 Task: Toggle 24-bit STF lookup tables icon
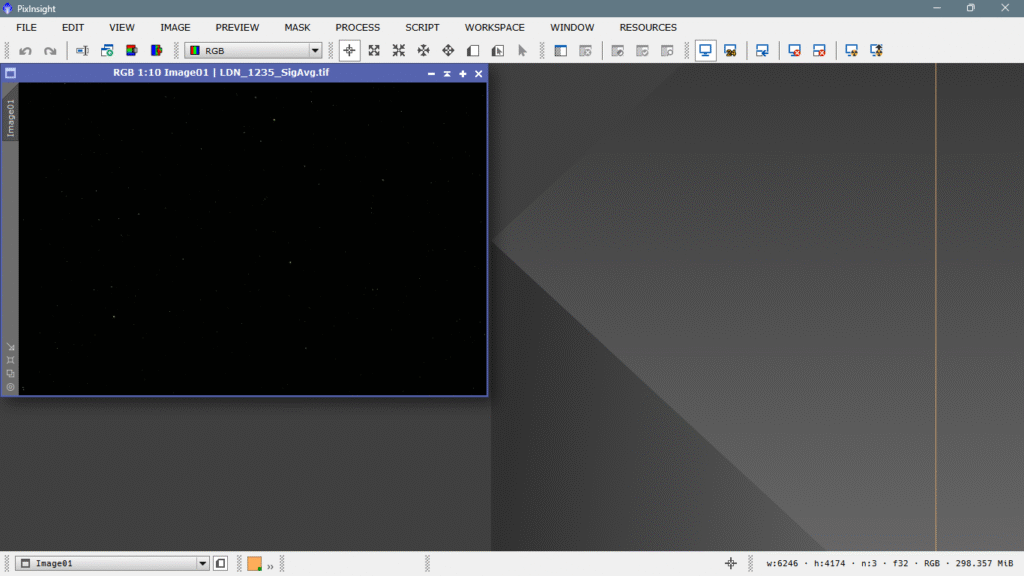pyautogui.click(x=730, y=51)
